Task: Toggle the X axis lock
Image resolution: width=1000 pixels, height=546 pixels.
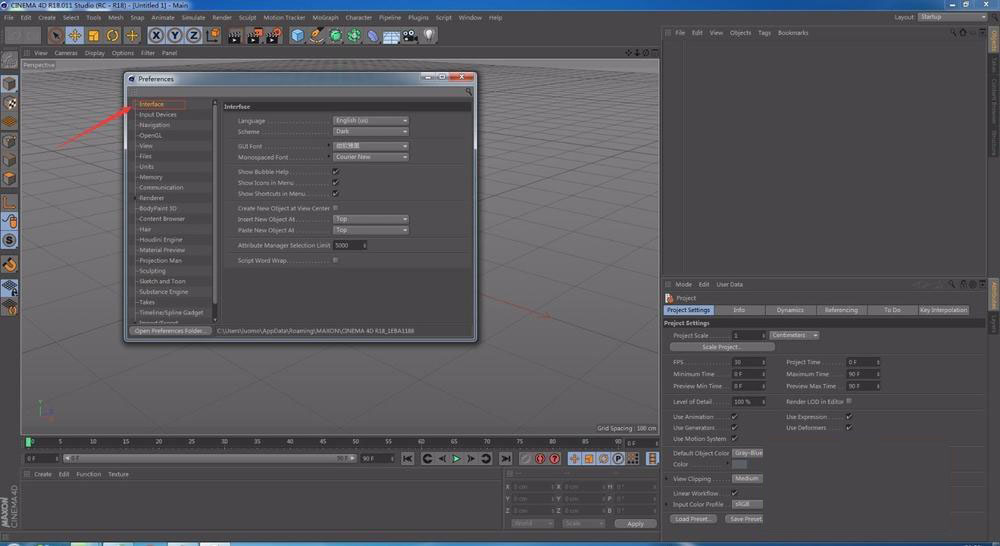Action: 156,36
